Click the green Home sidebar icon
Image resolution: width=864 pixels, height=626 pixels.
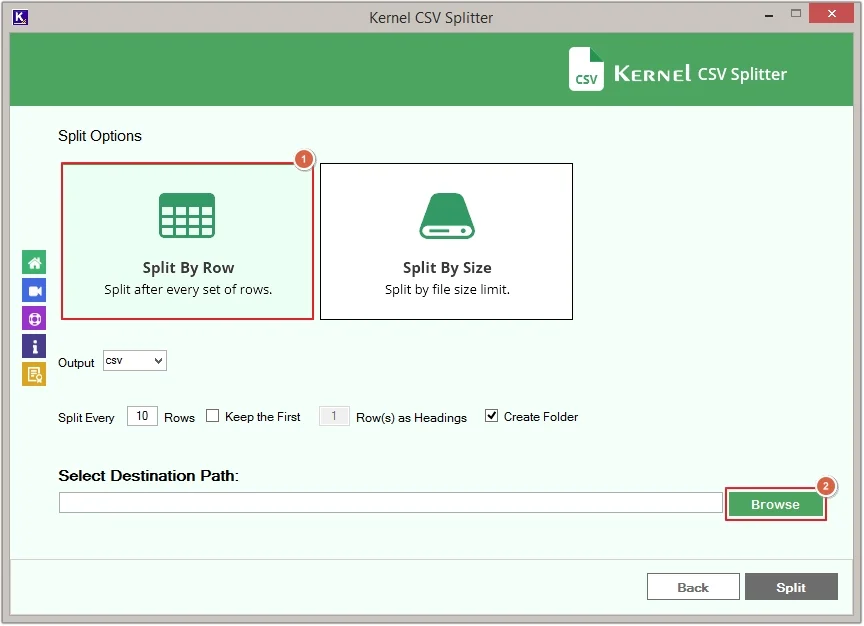point(34,263)
